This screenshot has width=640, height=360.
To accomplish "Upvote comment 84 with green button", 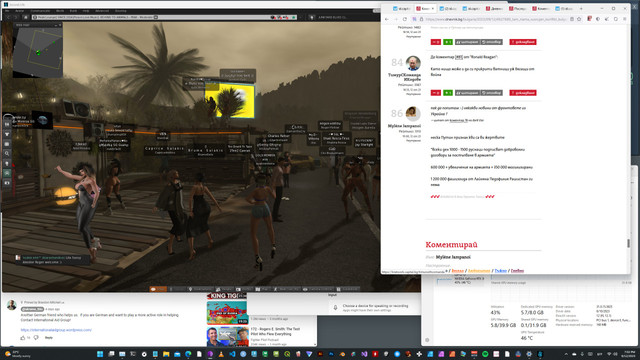I will point(448,93).
